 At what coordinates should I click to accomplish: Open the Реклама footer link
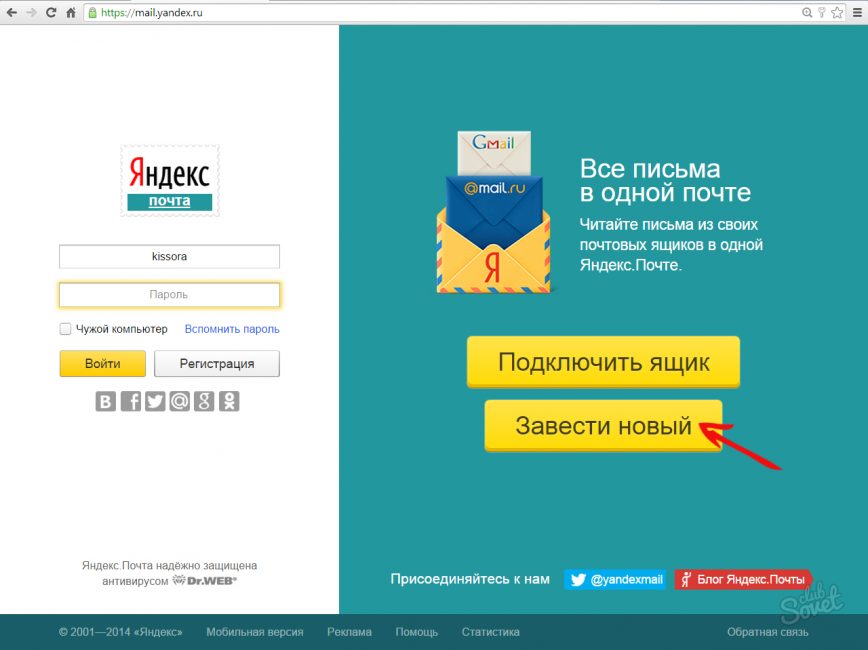click(349, 632)
